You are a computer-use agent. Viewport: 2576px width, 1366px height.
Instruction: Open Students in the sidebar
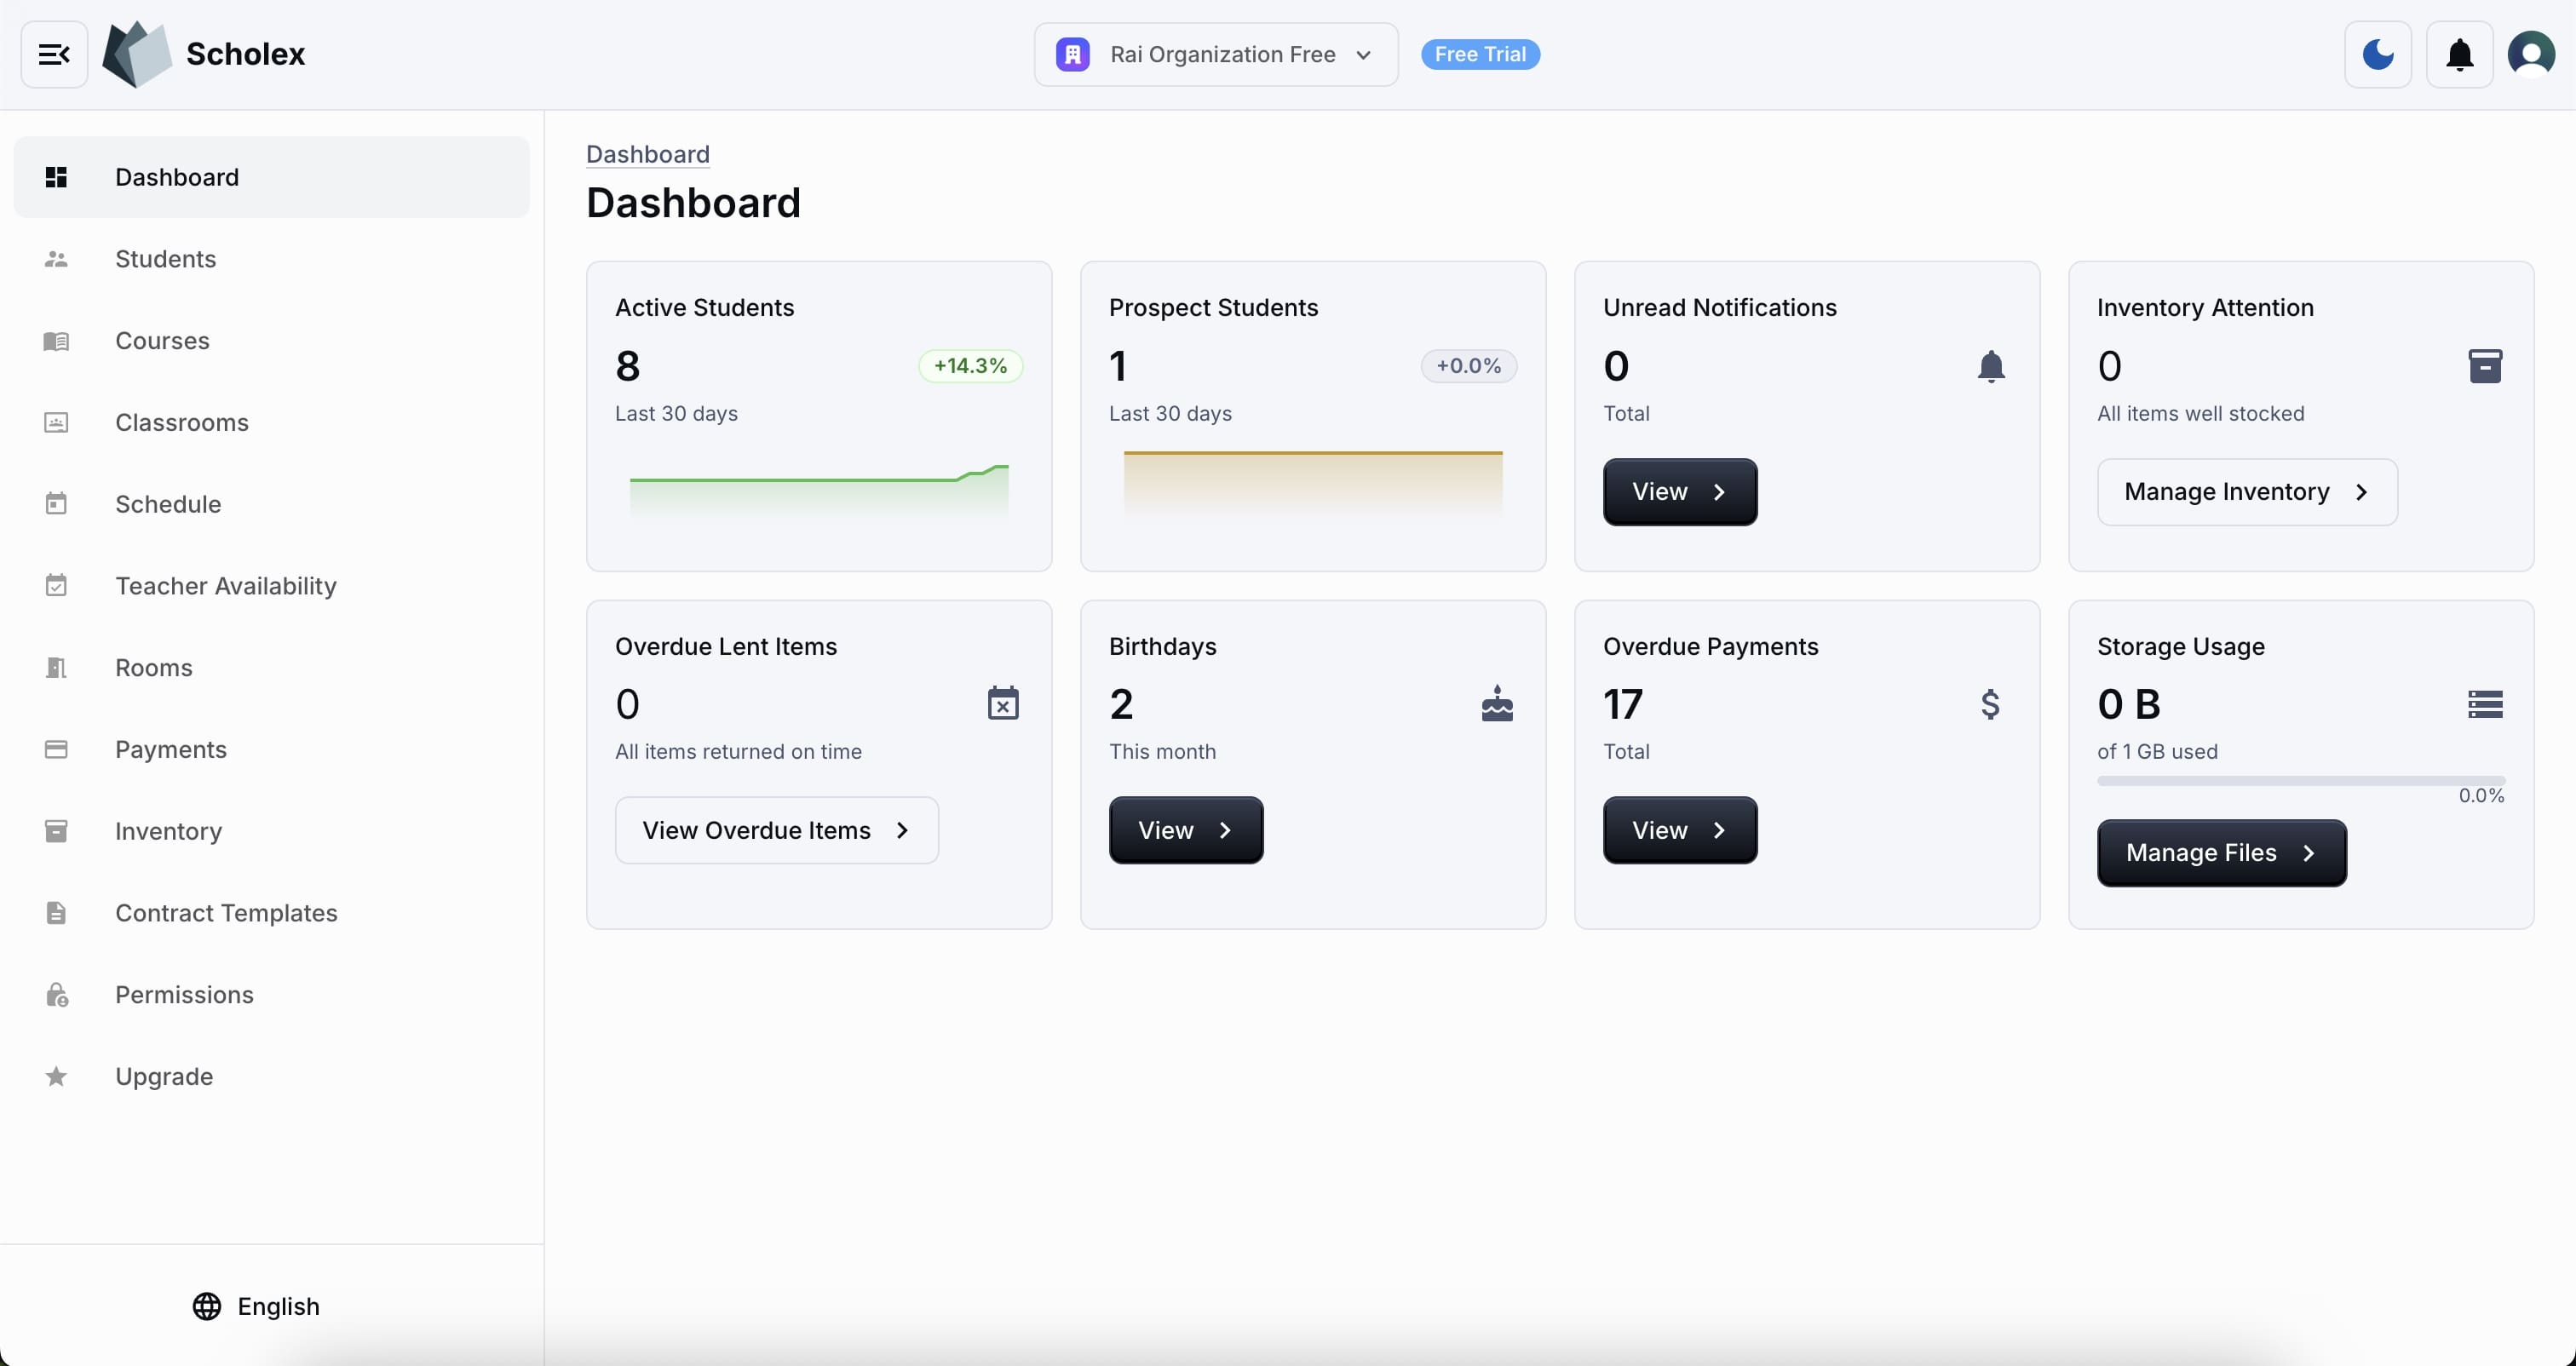(165, 259)
